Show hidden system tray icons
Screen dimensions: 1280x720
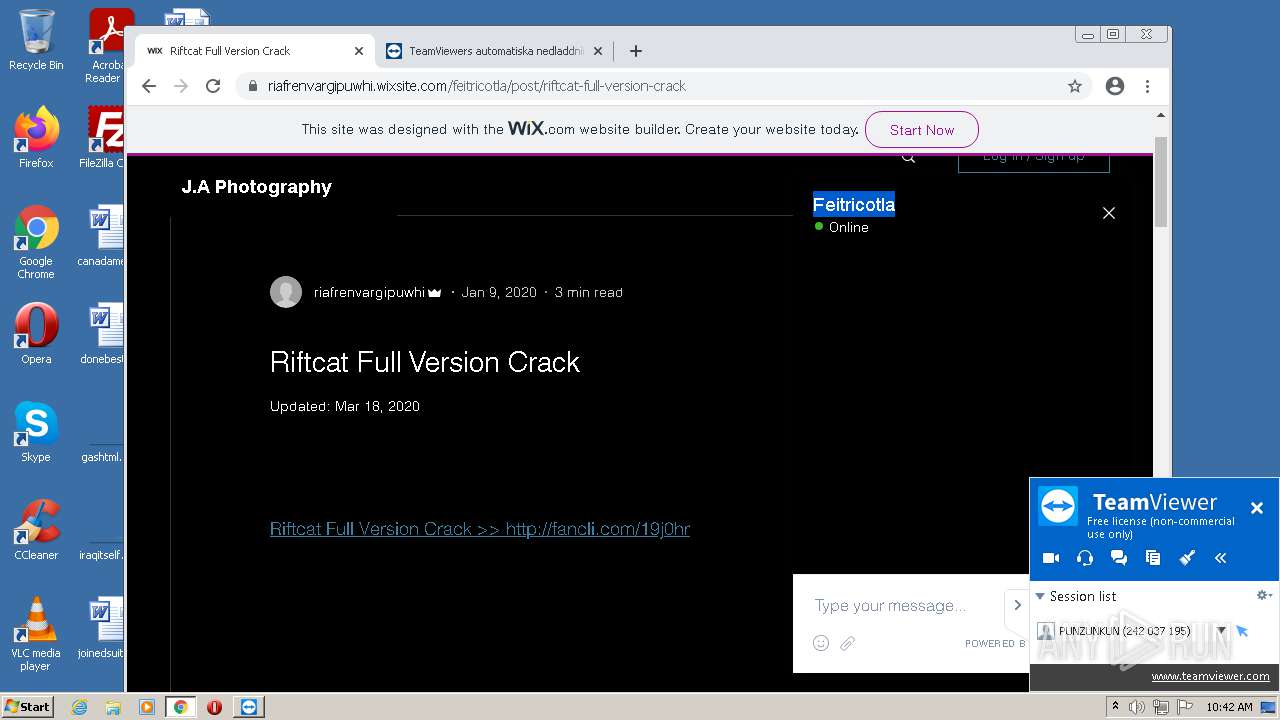(1115, 707)
